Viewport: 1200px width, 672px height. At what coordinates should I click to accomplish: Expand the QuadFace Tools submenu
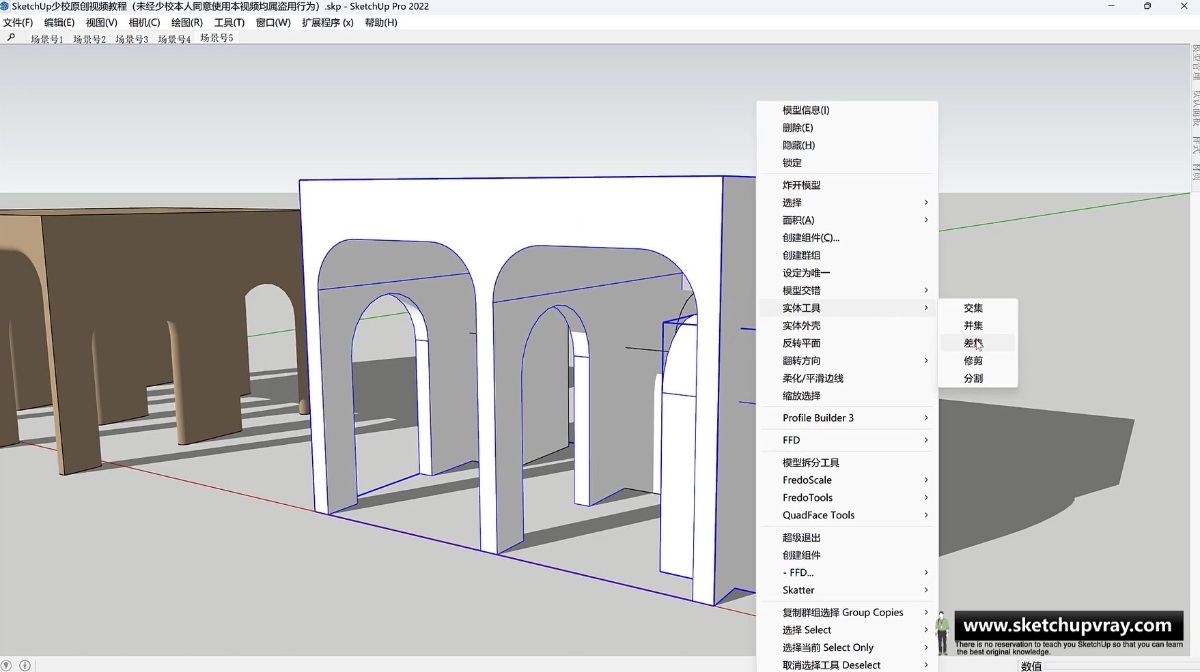tap(847, 515)
